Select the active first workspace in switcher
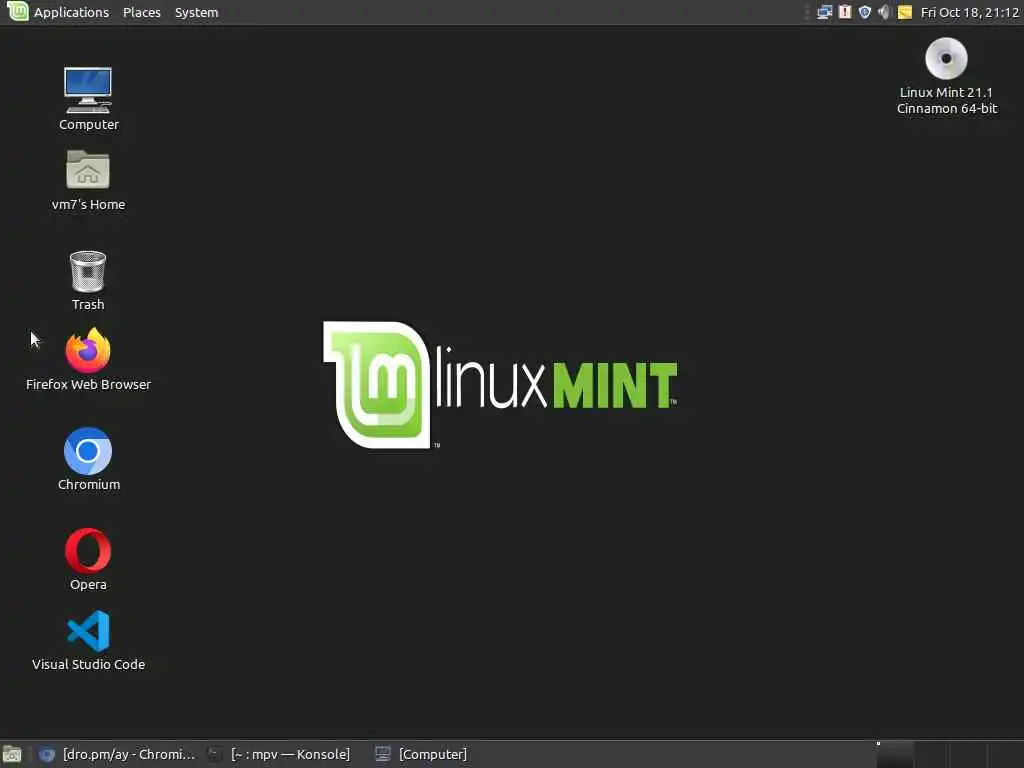The image size is (1024, 768). tap(894, 754)
